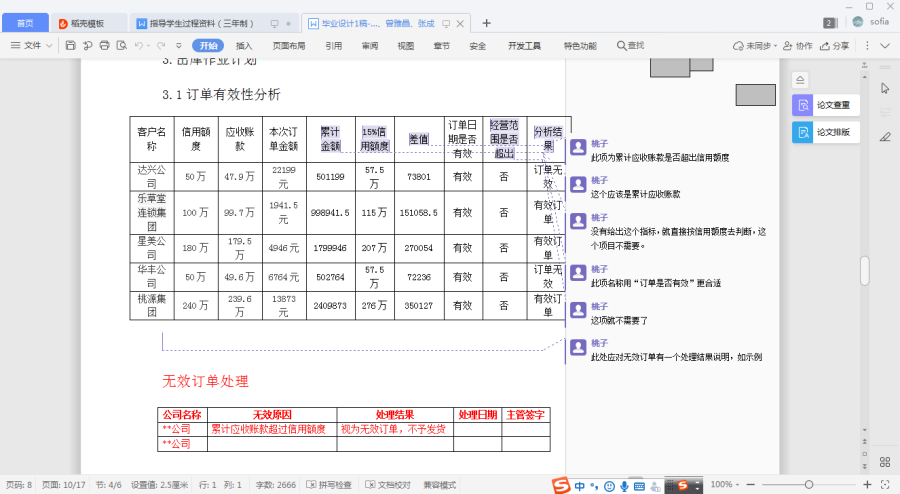The image size is (900, 494).
Task: Click the input method microphone icon
Action: pyautogui.click(x=624, y=486)
